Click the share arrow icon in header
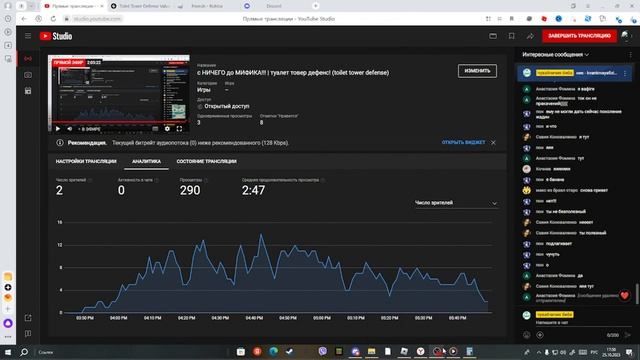 (x=530, y=36)
